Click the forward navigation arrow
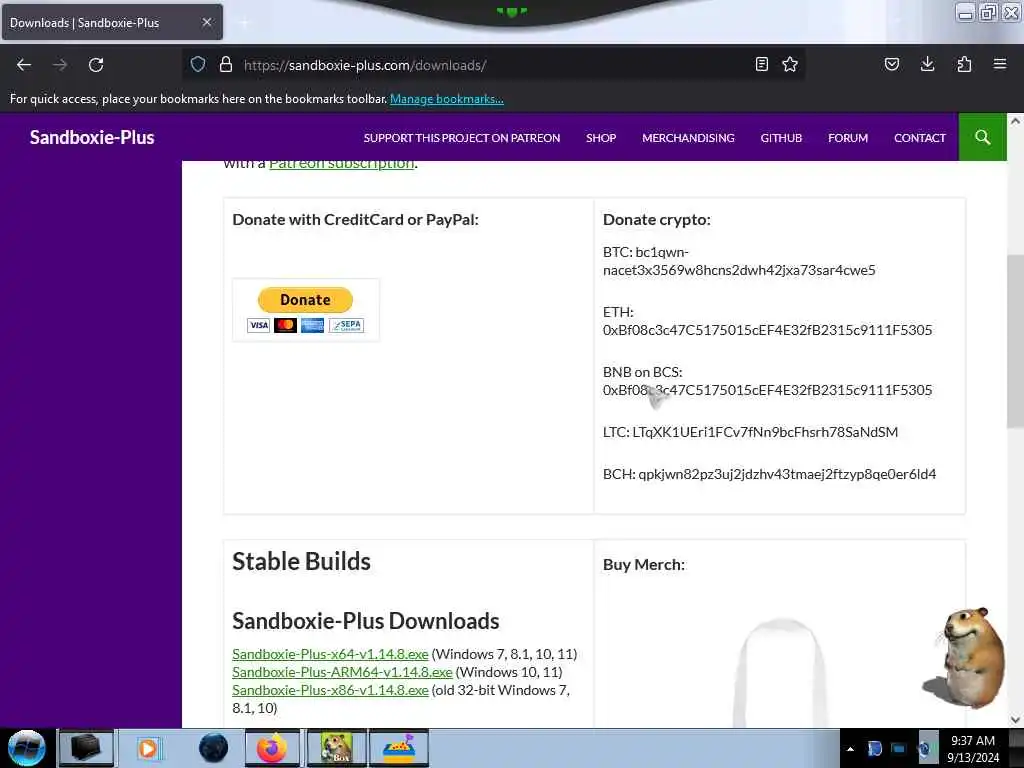1024x768 pixels. [x=60, y=65]
